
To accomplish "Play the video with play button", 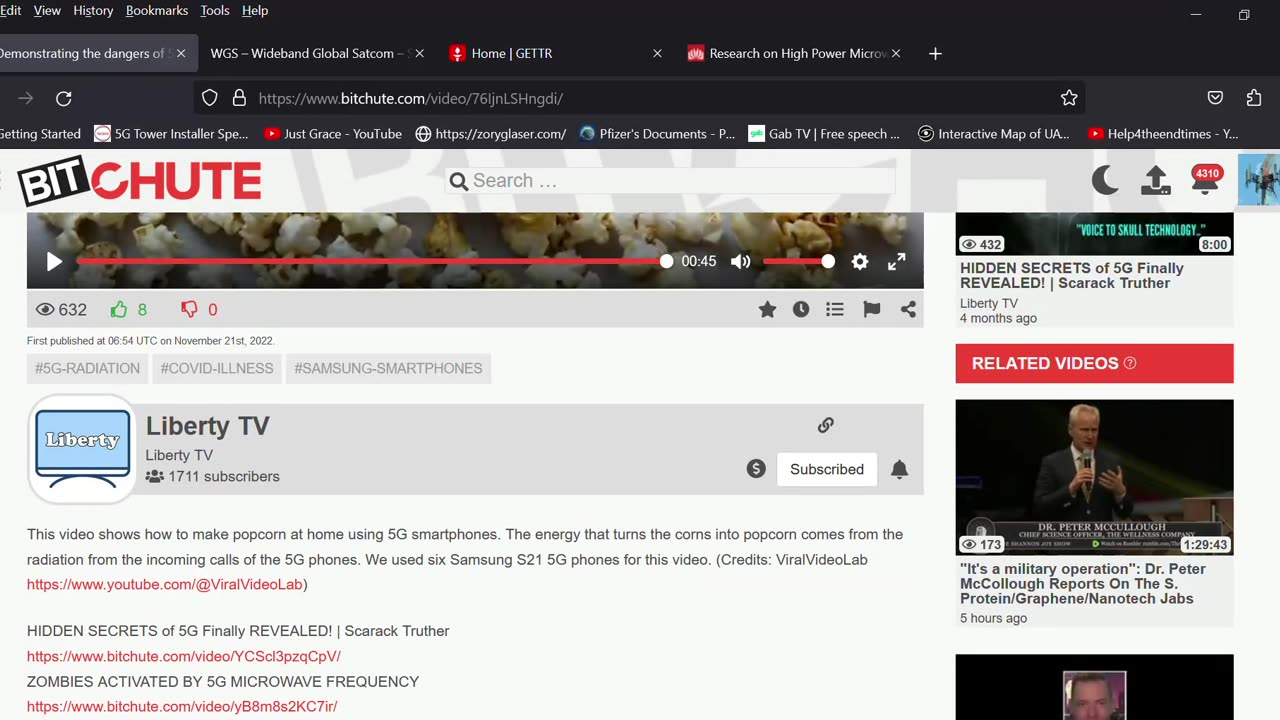I will [x=54, y=262].
